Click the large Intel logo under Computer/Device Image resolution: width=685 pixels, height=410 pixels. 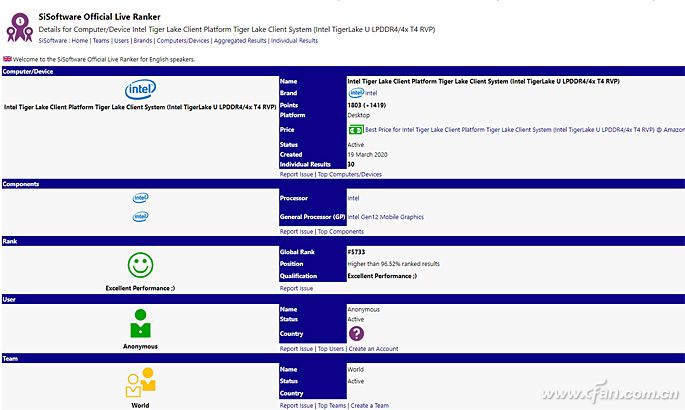[x=140, y=91]
